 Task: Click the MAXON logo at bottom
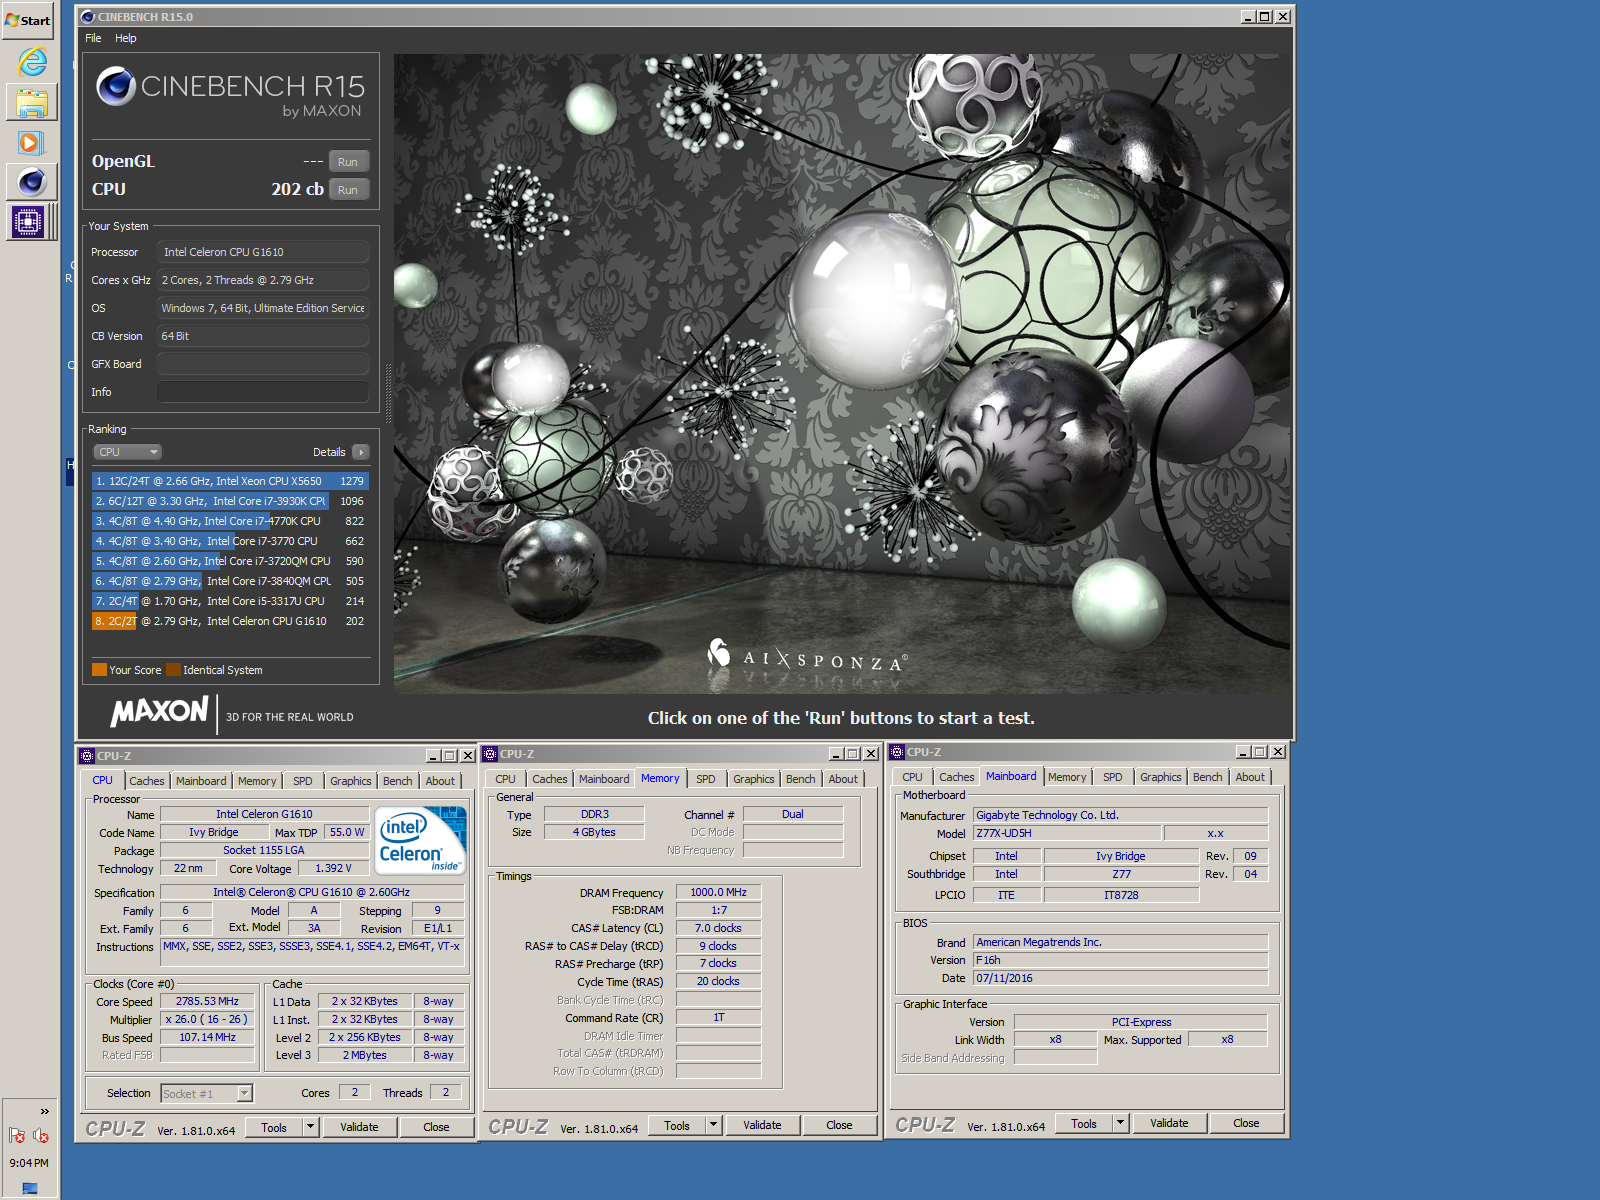coord(159,712)
